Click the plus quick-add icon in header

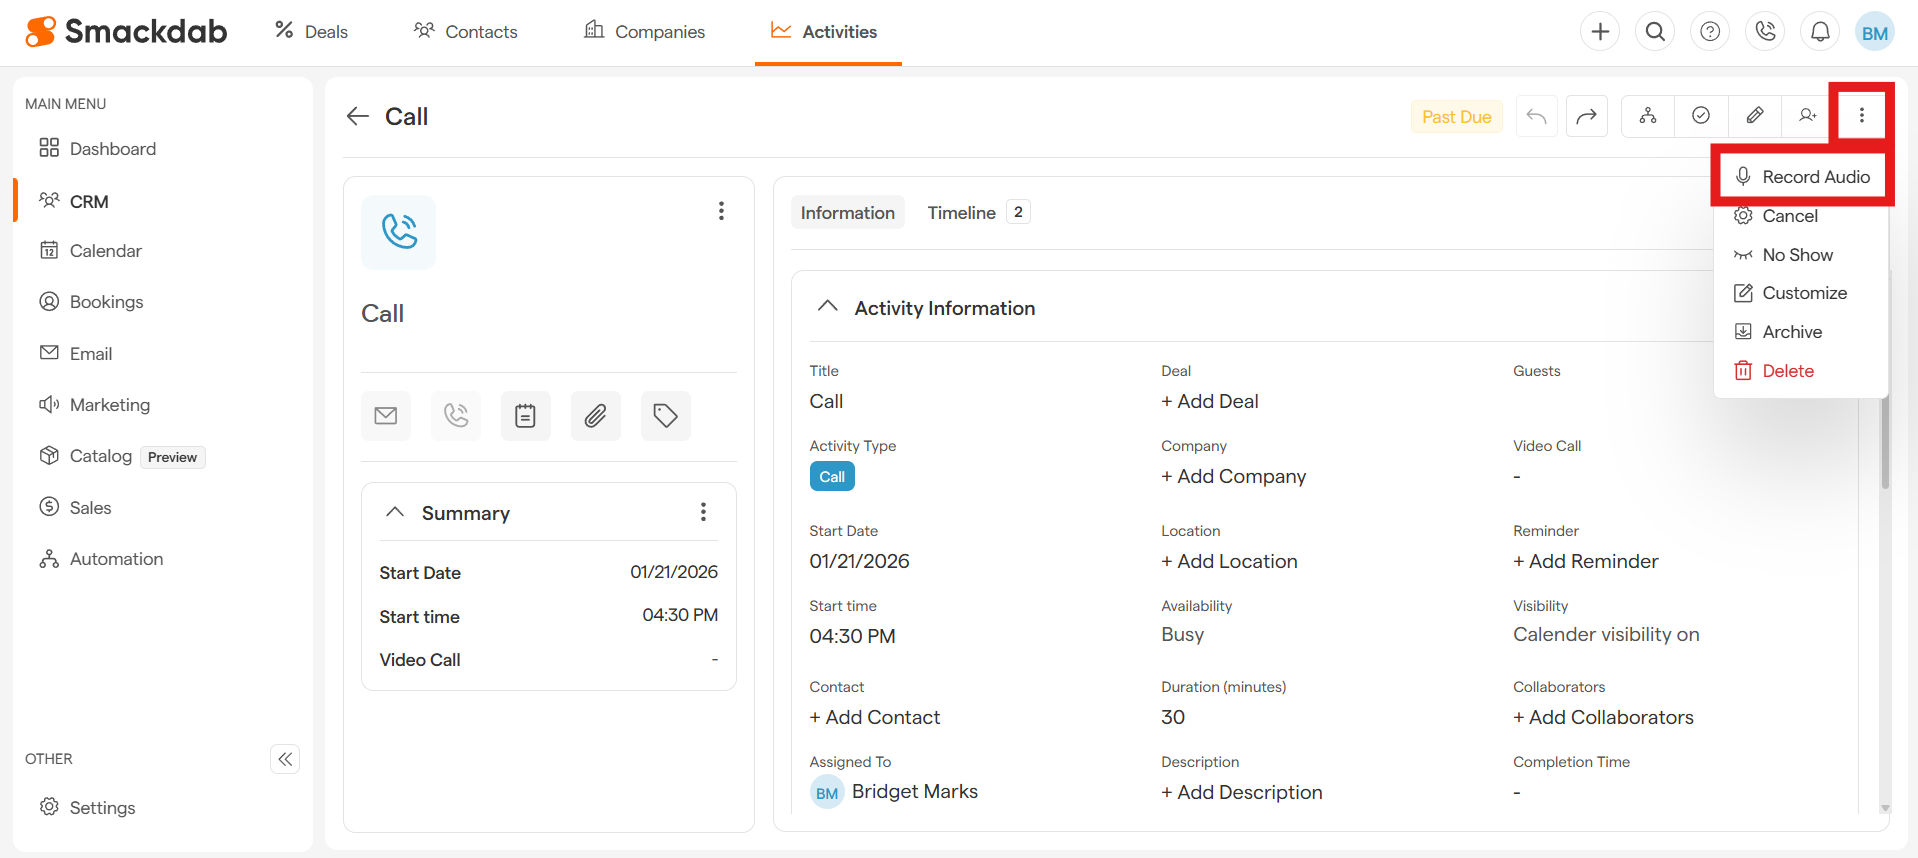[x=1600, y=32]
